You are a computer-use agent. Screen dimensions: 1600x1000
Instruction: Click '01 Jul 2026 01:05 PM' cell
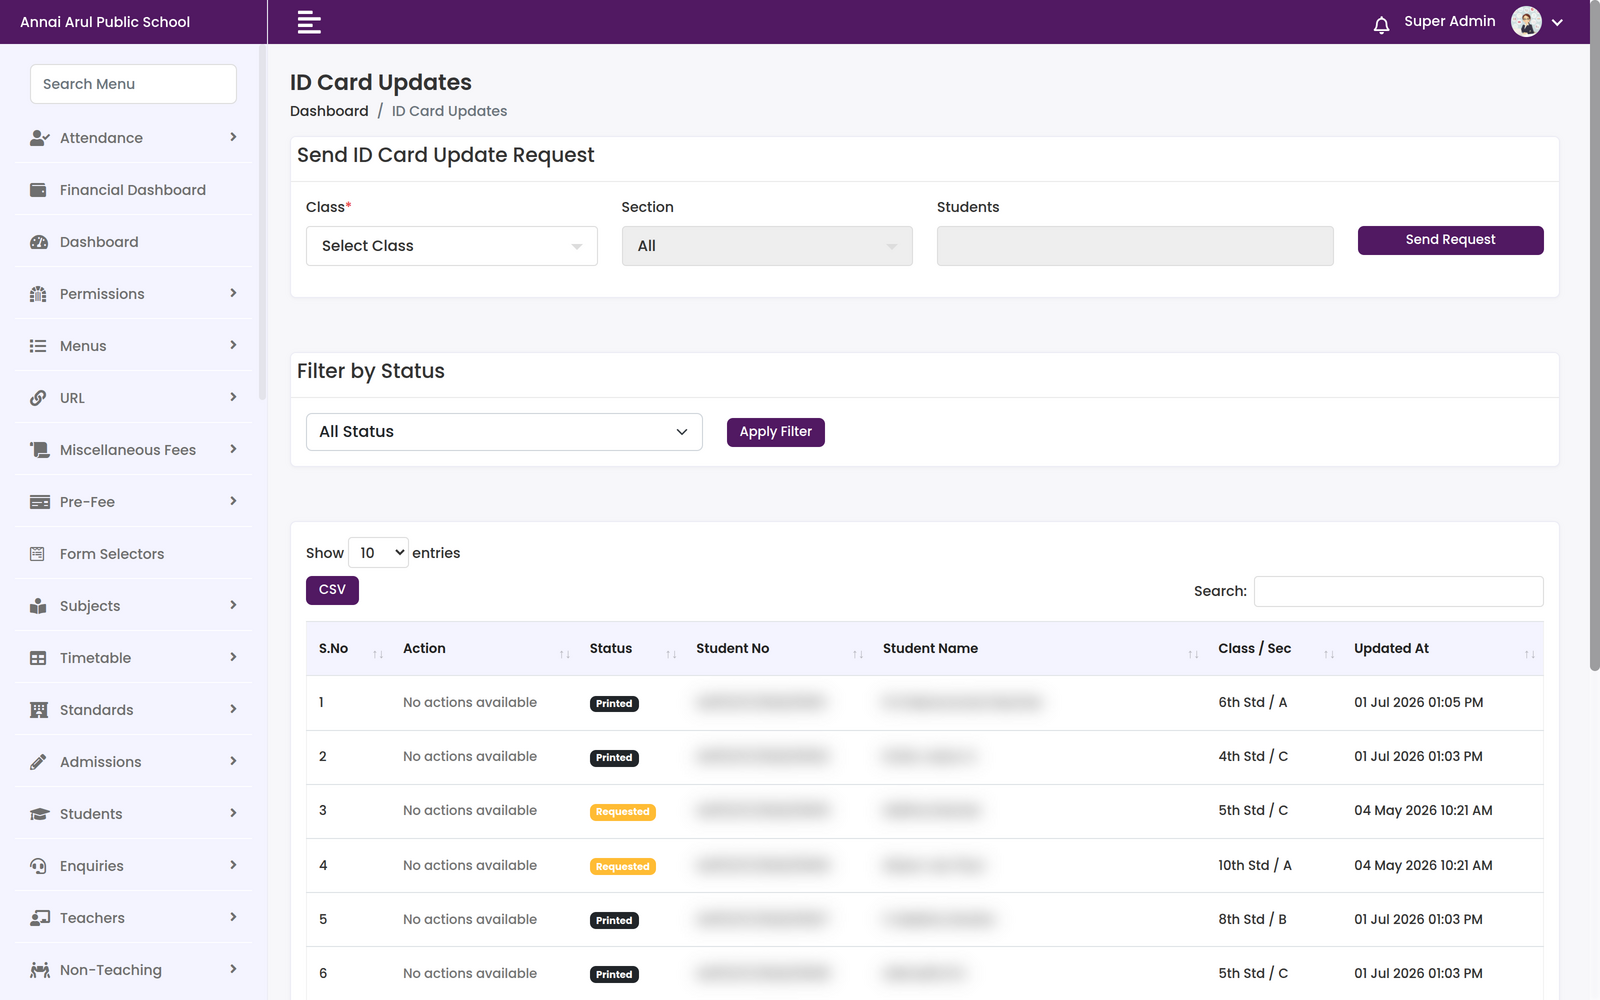[1418, 702]
